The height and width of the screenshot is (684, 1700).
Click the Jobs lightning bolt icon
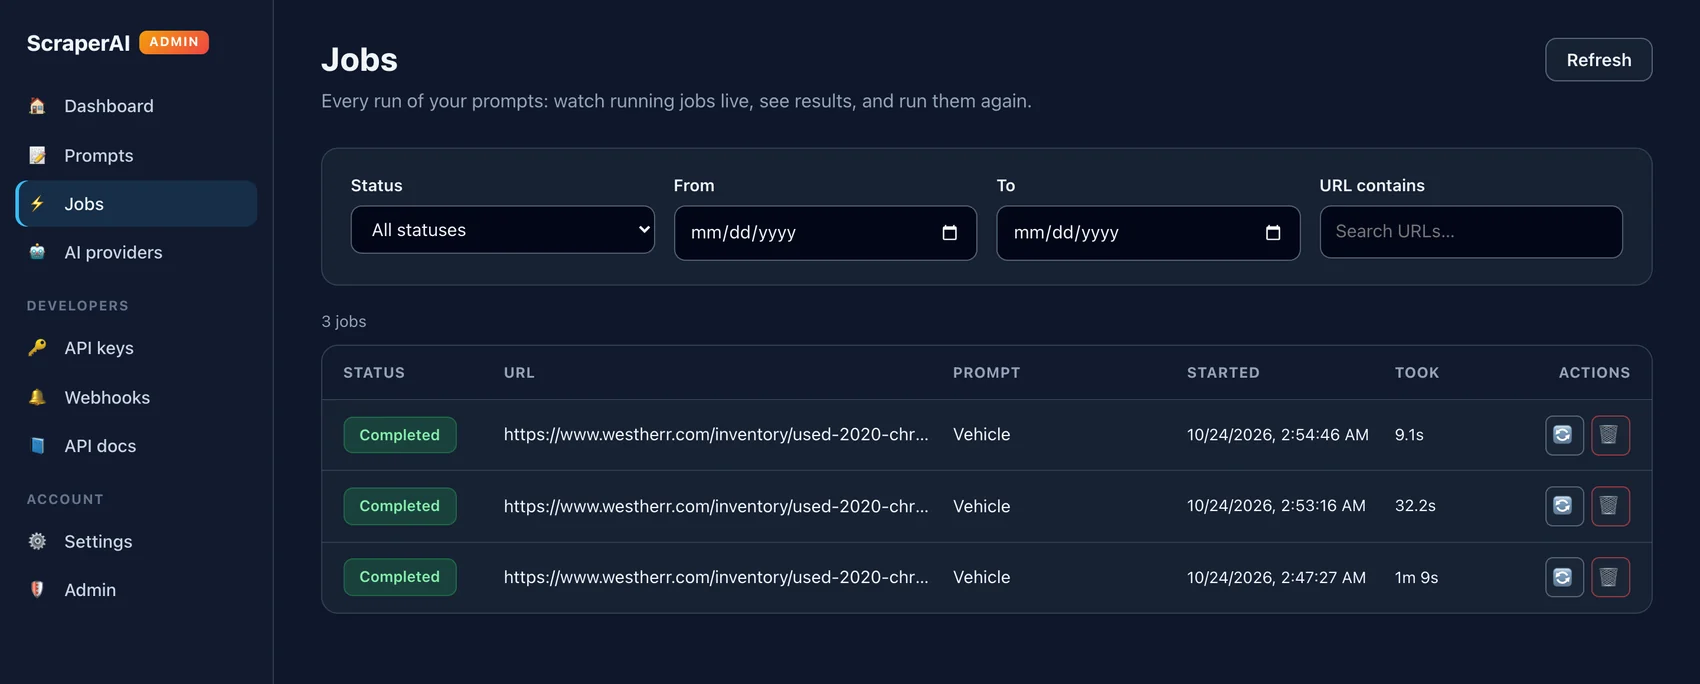(x=37, y=204)
